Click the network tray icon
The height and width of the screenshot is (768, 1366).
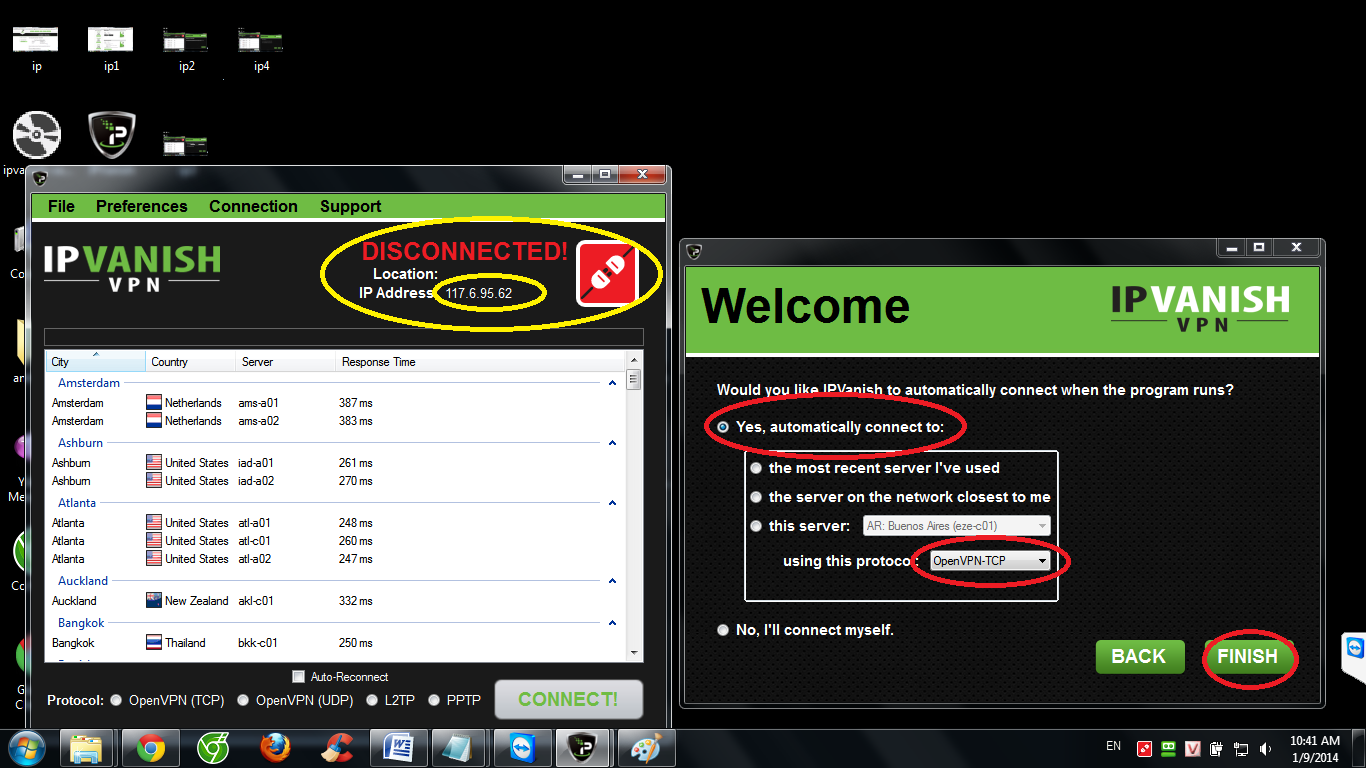1241,748
